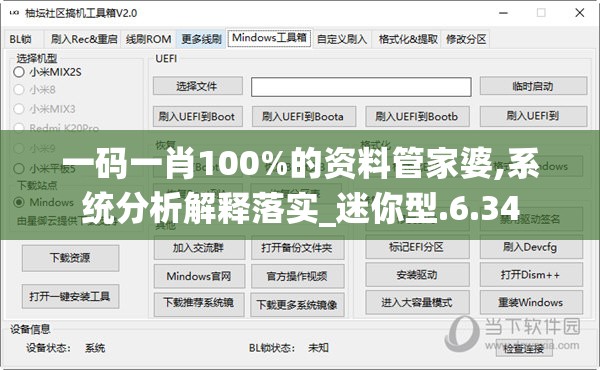Select the 小米MIX2S radio button

point(47,72)
